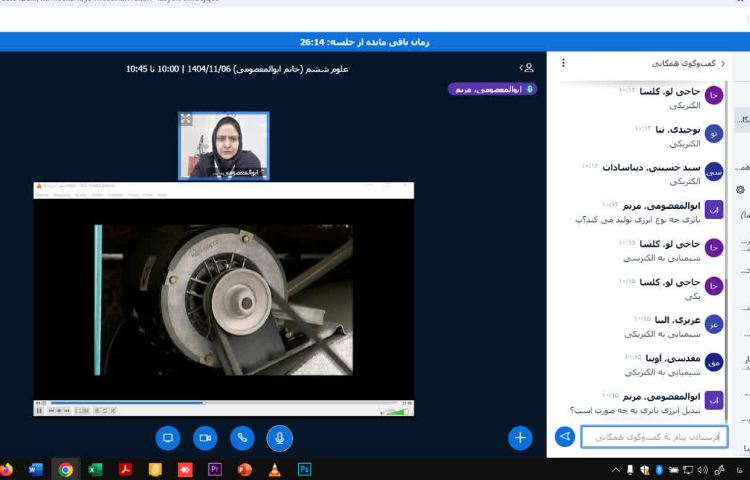Open the chat options three-dot menu
Image resolution: width=750 pixels, height=480 pixels.
[563, 63]
